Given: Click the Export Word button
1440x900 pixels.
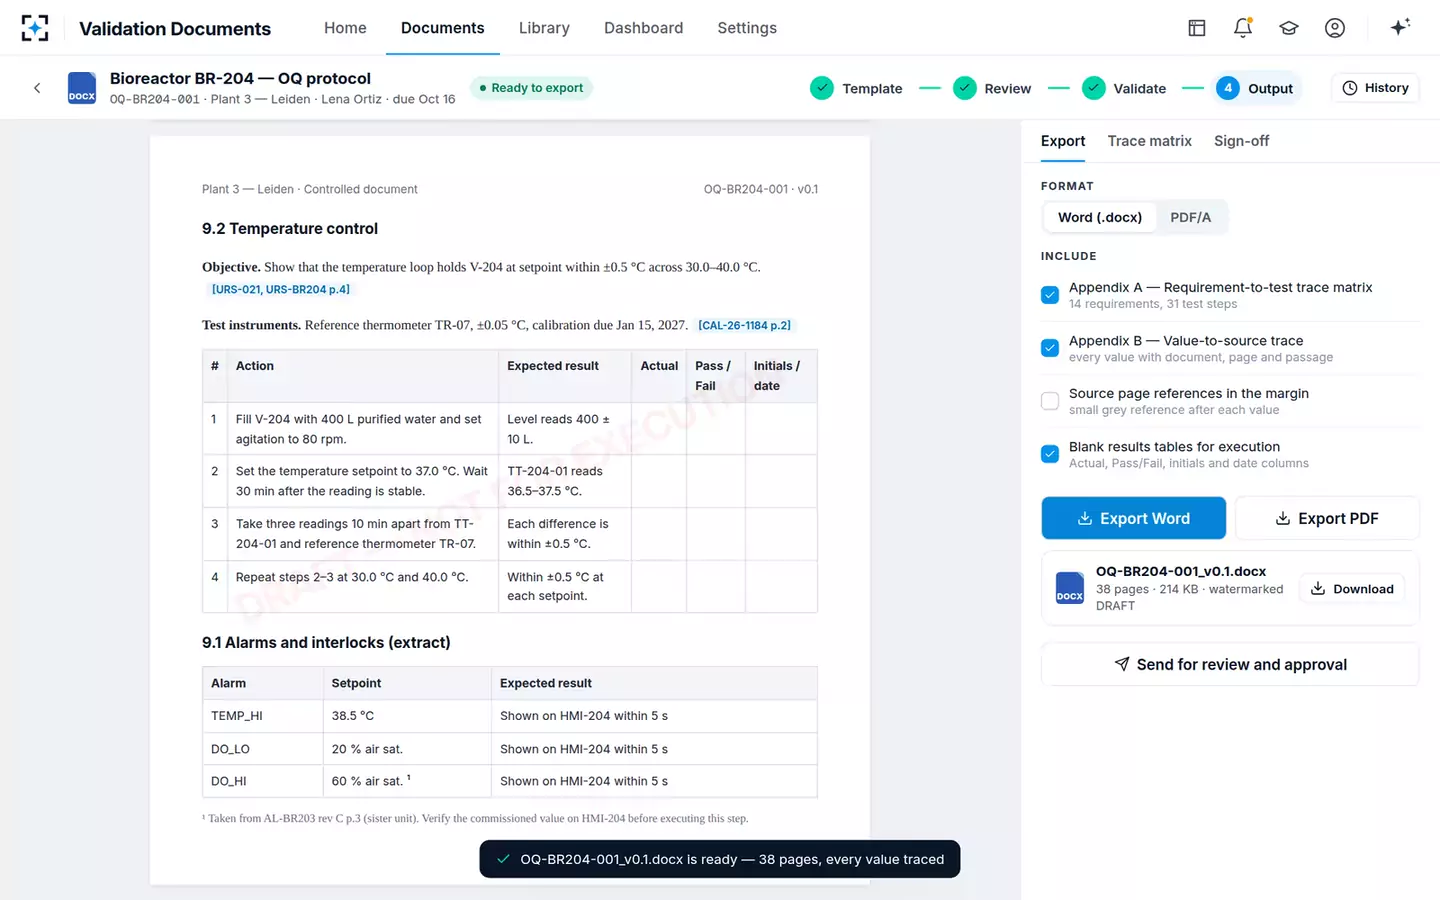Looking at the screenshot, I should point(1133,518).
